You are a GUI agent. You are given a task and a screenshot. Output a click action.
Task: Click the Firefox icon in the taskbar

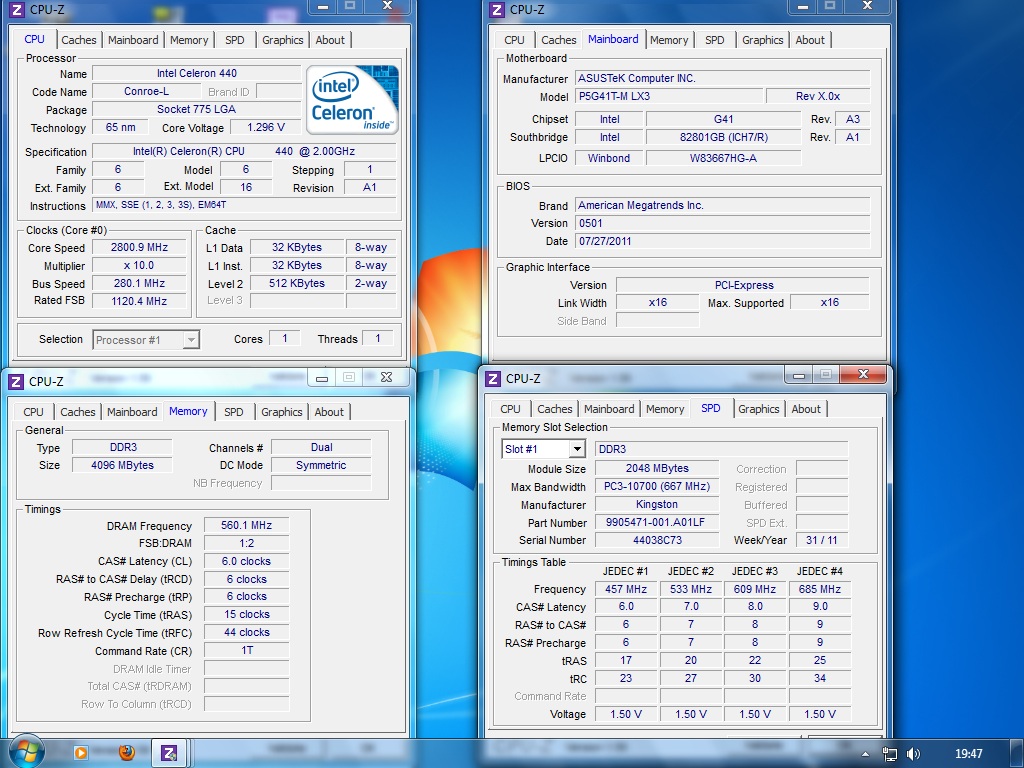(126, 752)
